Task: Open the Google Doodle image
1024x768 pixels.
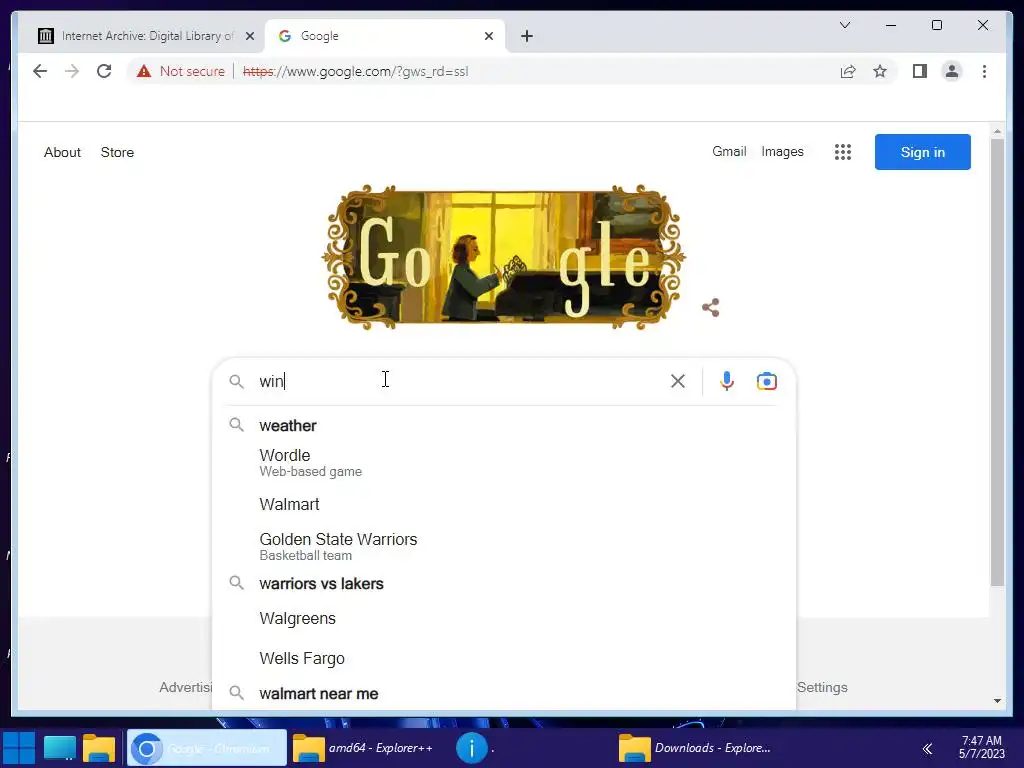Action: [x=504, y=257]
